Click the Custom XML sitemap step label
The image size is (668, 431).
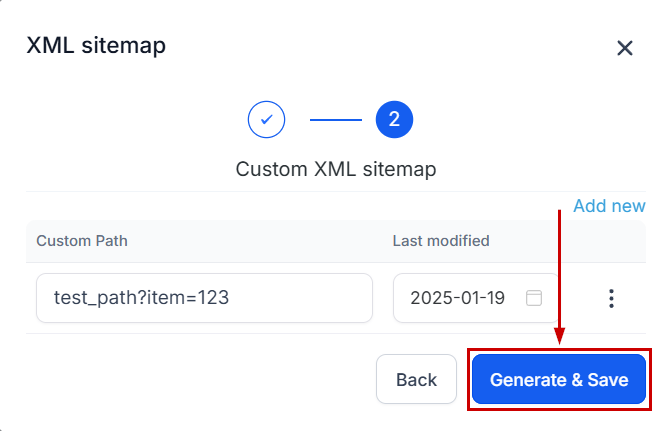pyautogui.click(x=336, y=169)
